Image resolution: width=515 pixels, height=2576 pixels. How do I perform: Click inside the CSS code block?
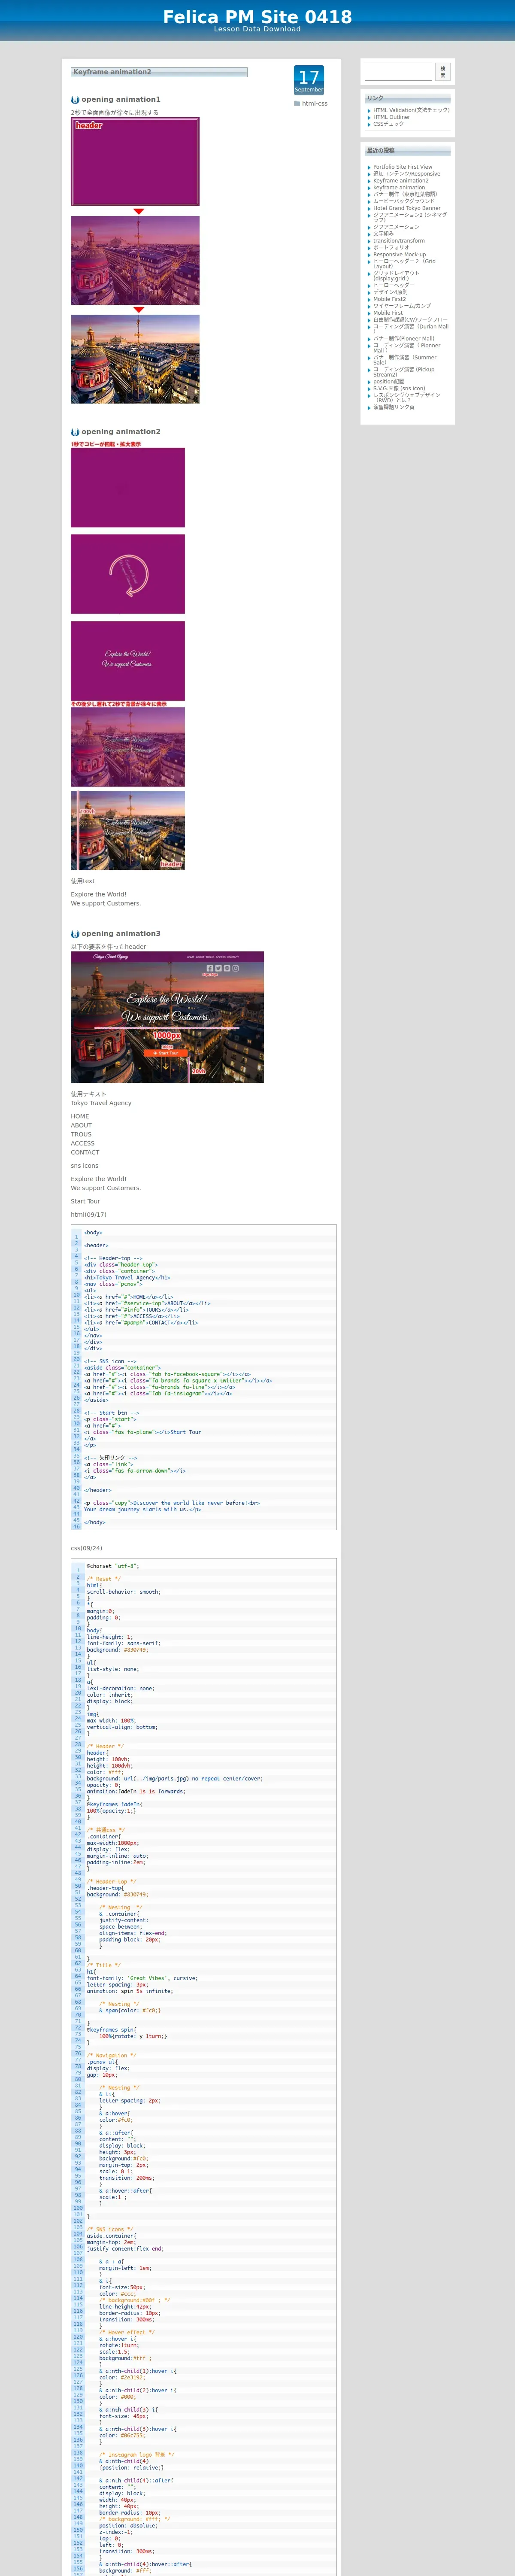[x=204, y=2066]
